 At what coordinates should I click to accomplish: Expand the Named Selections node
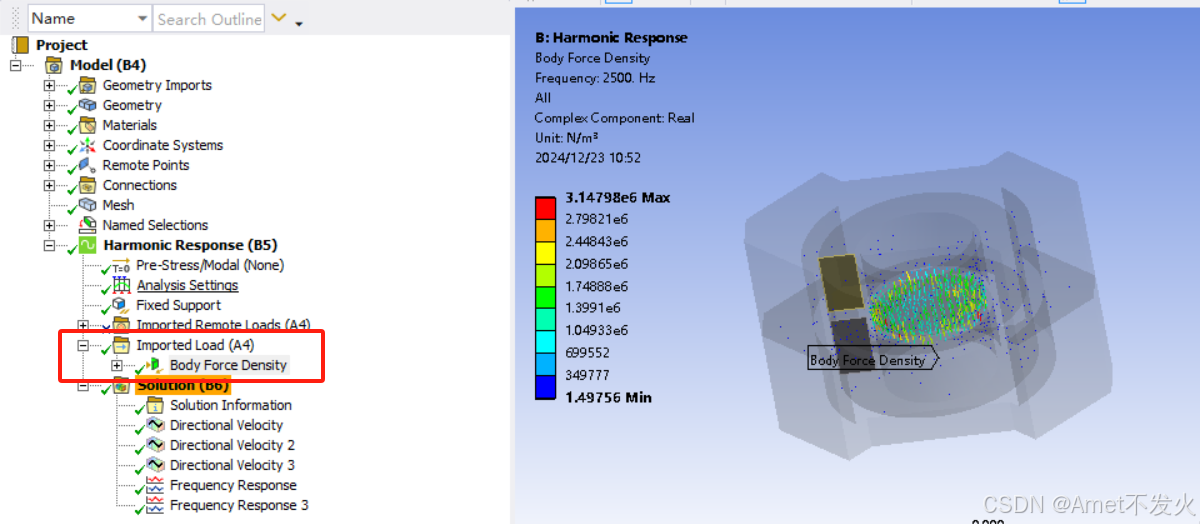coord(49,225)
